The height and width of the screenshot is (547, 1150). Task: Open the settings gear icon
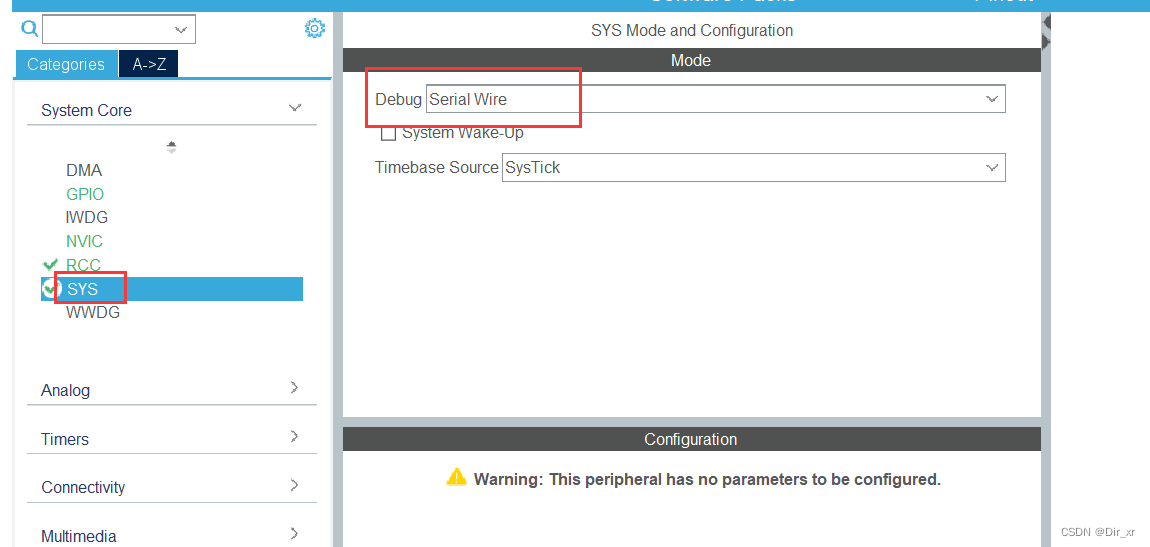tap(314, 29)
